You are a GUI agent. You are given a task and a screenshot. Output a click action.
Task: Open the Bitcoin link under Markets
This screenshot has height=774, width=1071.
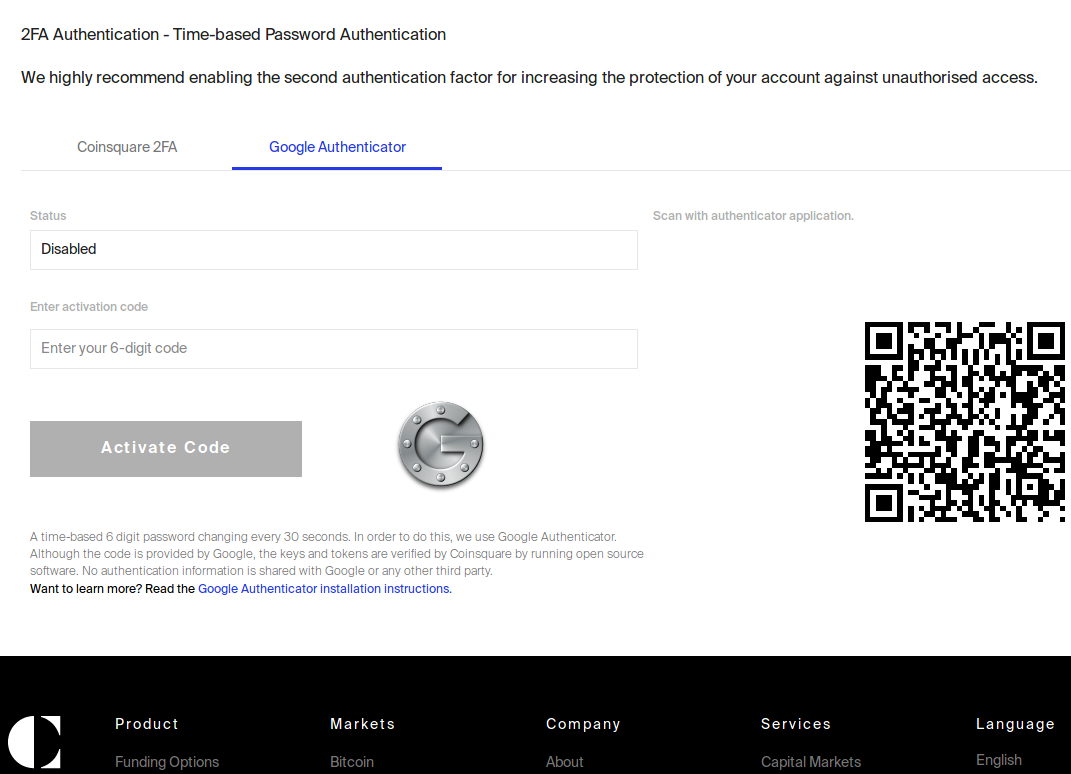[352, 762]
